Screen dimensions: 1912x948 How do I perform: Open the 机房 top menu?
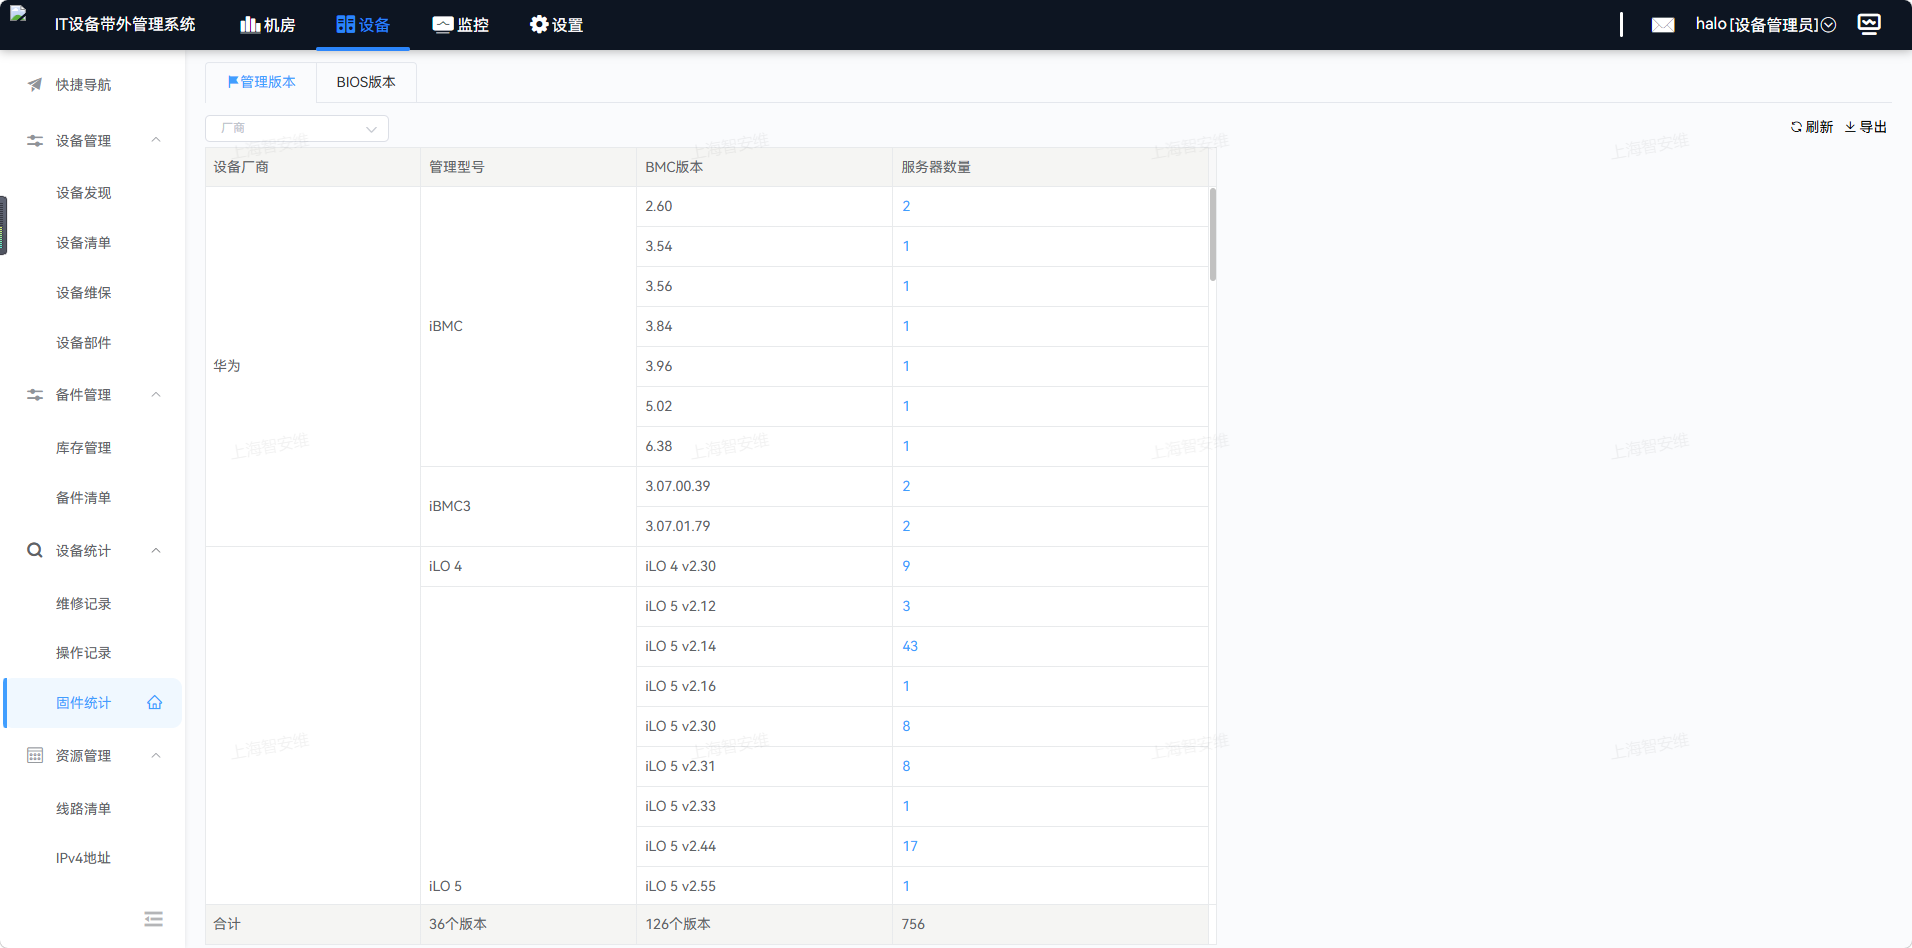click(268, 25)
